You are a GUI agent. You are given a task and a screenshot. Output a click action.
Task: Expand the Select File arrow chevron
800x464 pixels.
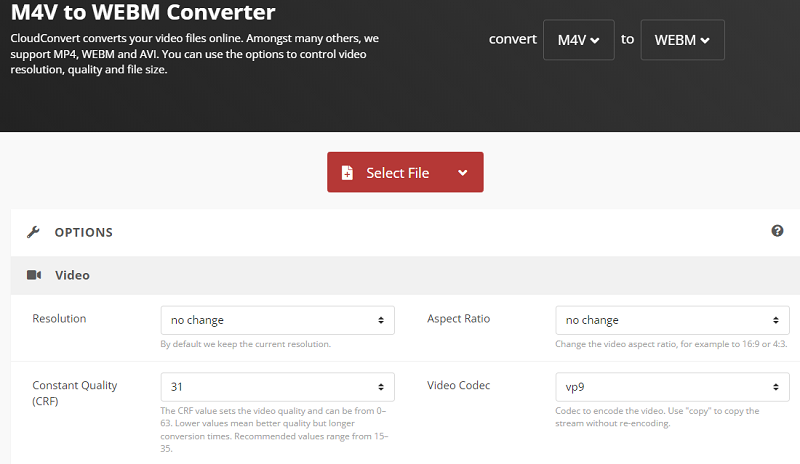click(x=463, y=173)
